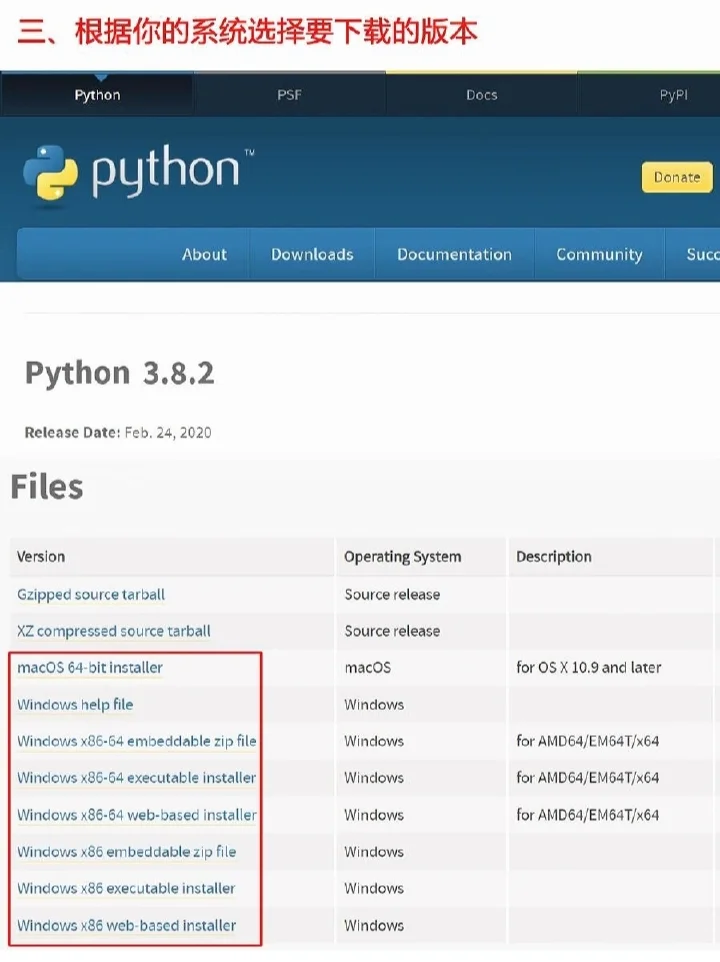The image size is (720, 962).
Task: Click AMD64 description in x86-64 web-based row
Action: click(588, 815)
